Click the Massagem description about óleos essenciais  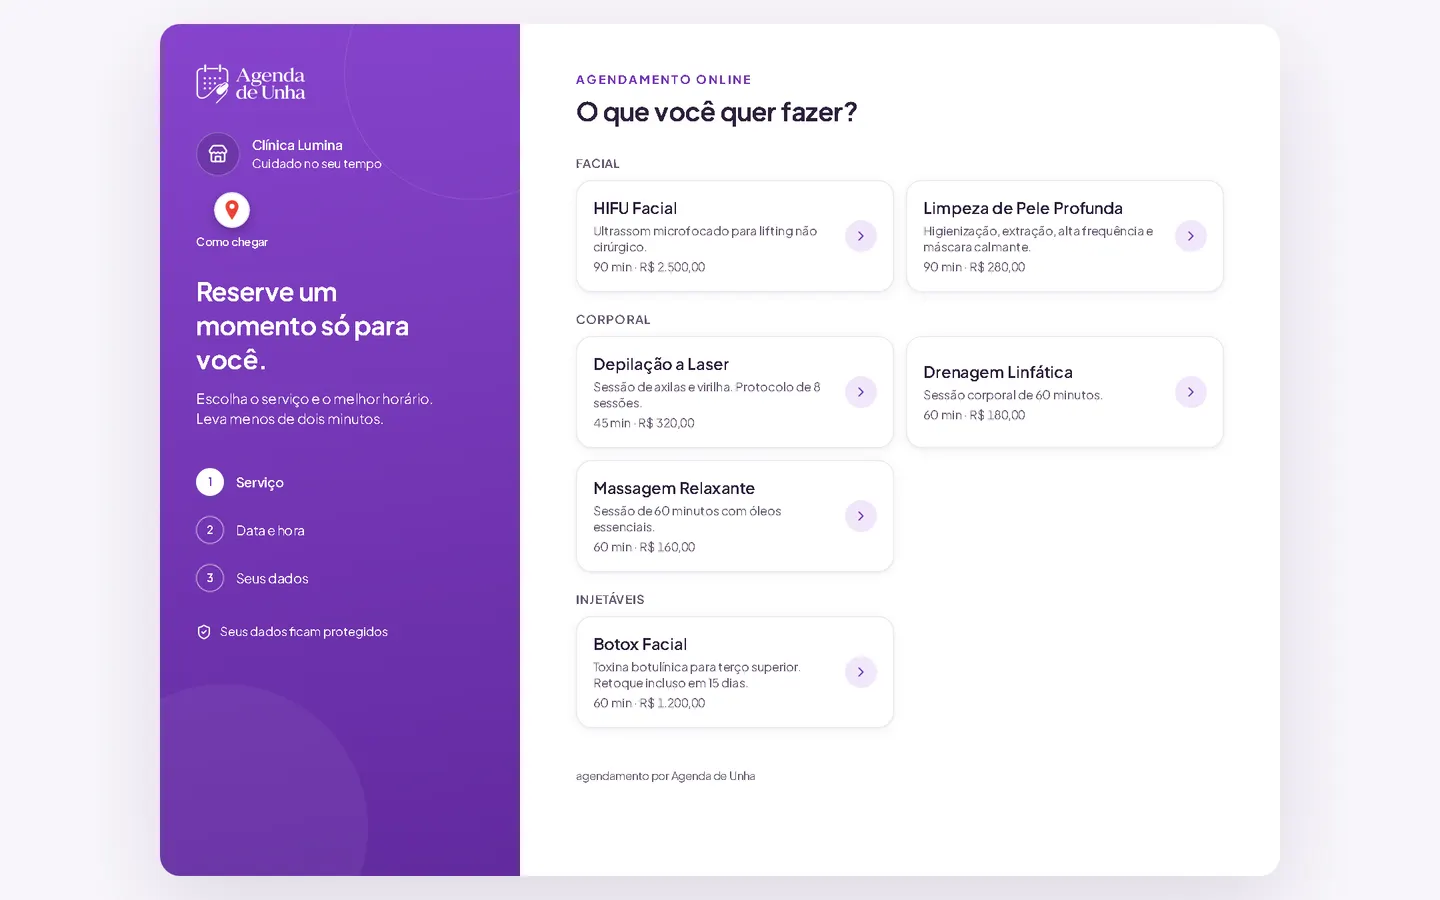point(687,519)
